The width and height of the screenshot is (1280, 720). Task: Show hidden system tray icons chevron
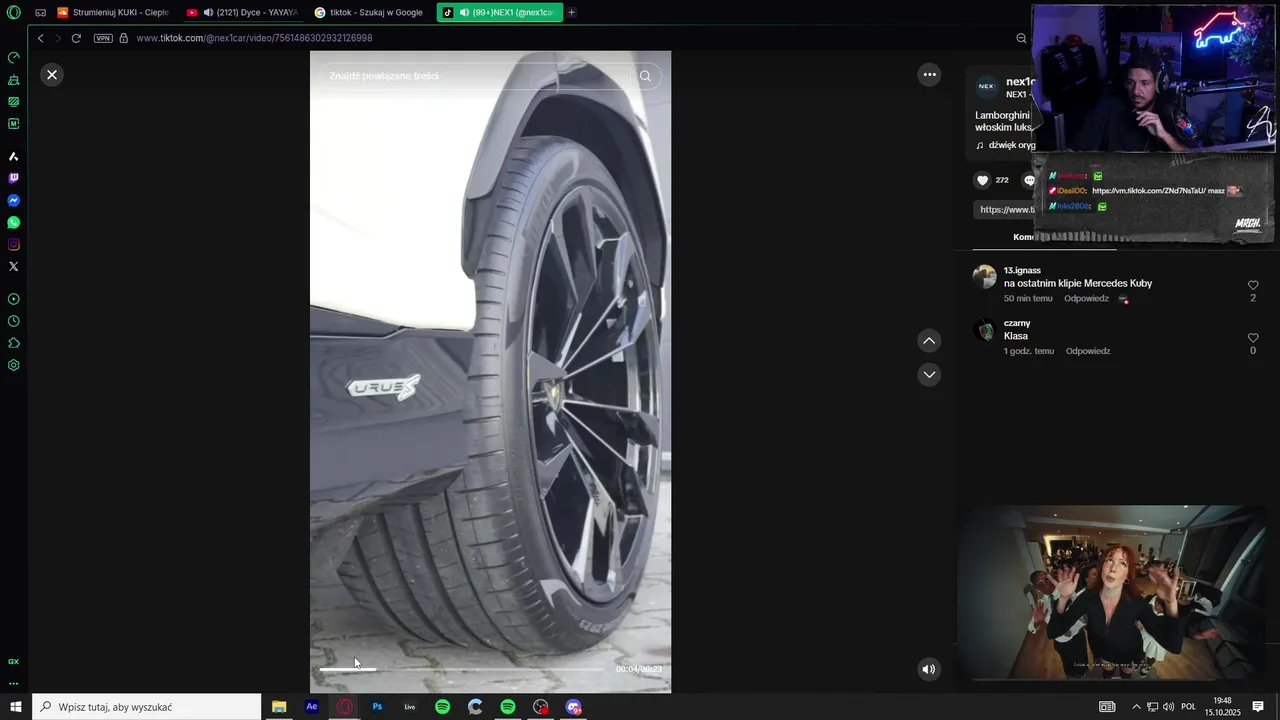[1136, 707]
